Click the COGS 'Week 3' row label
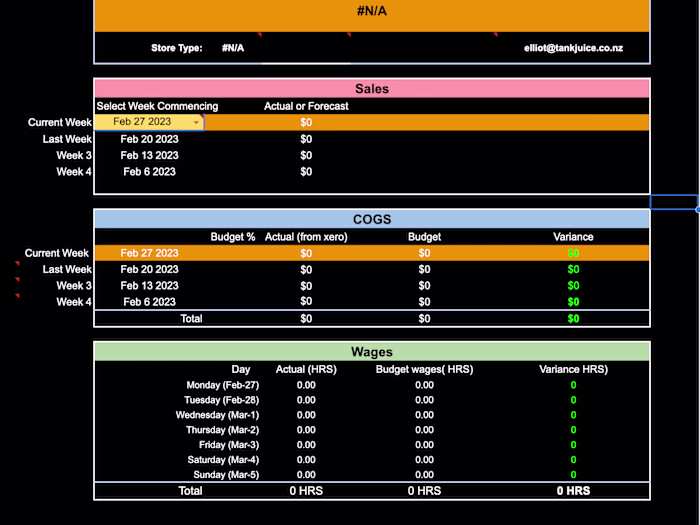 (74, 286)
